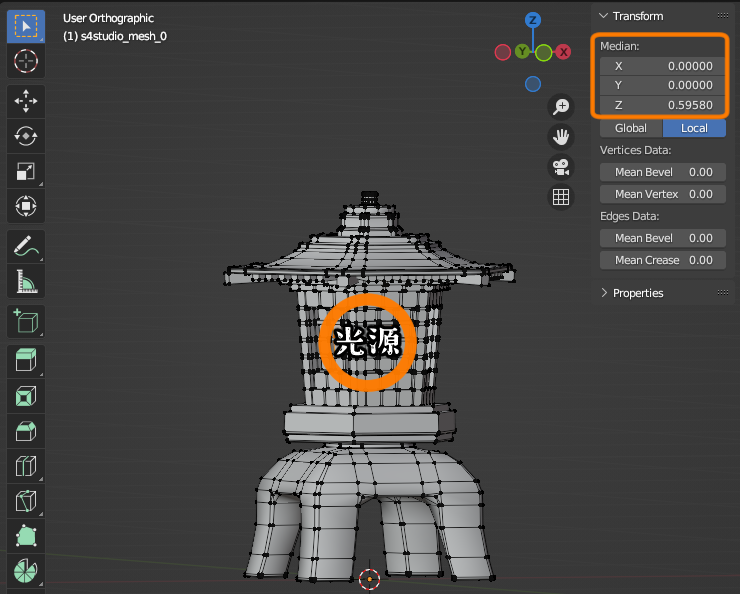The height and width of the screenshot is (594, 740).
Task: Click the 'Median:' label
Action: tap(620, 46)
